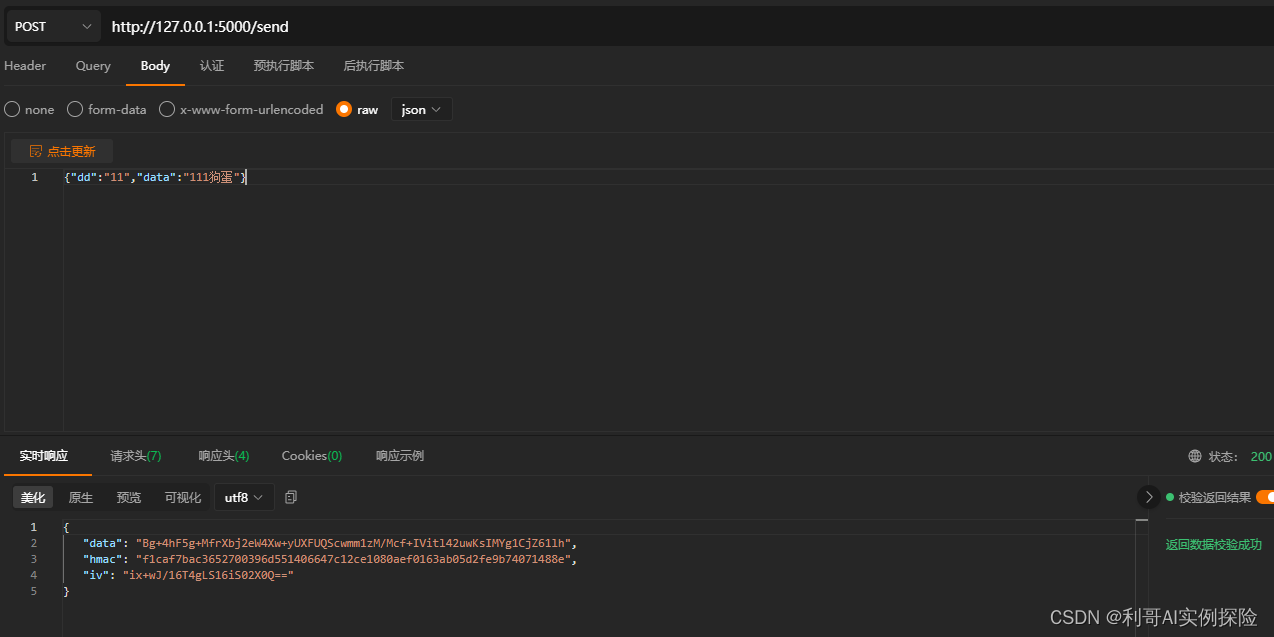Toggle the 校验返回结果 switch

tap(1265, 497)
